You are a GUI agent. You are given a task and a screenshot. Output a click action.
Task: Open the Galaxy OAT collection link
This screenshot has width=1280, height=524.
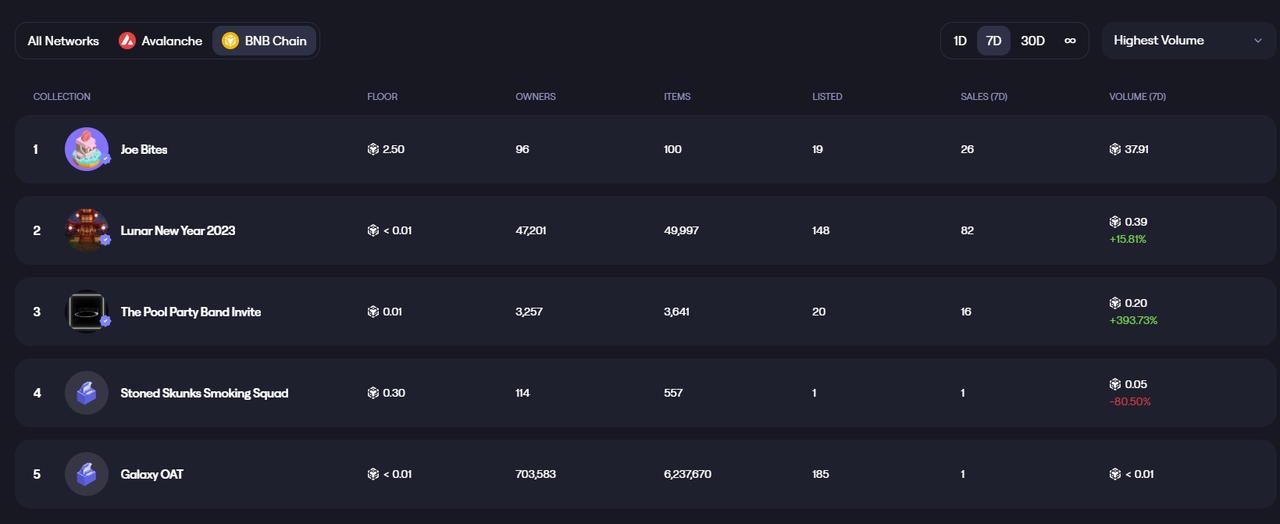152,474
